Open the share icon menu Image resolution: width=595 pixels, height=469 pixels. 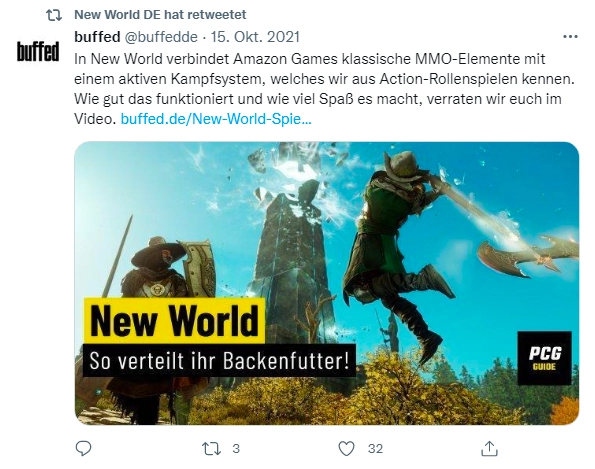coord(489,449)
